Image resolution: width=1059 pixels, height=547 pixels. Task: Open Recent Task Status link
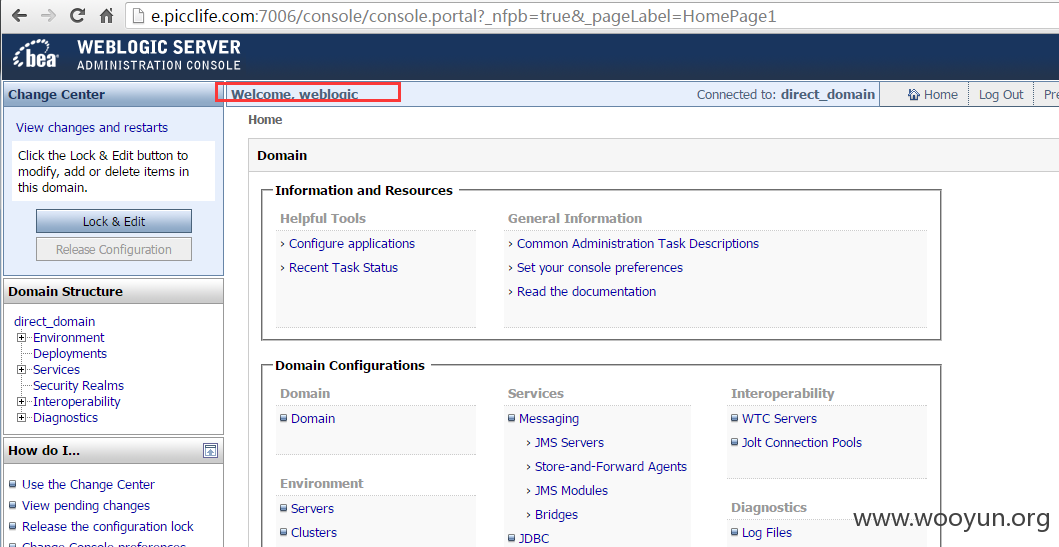click(x=343, y=267)
